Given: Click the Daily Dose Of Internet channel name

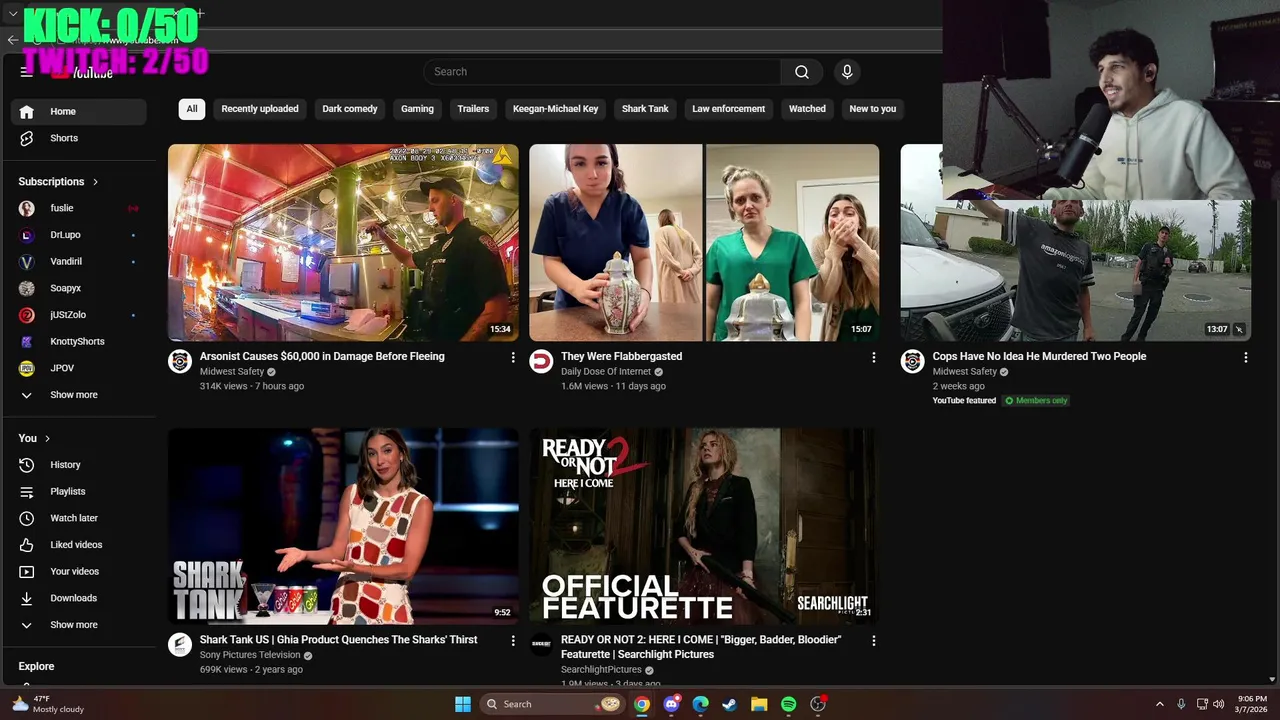Looking at the screenshot, I should coord(607,372).
